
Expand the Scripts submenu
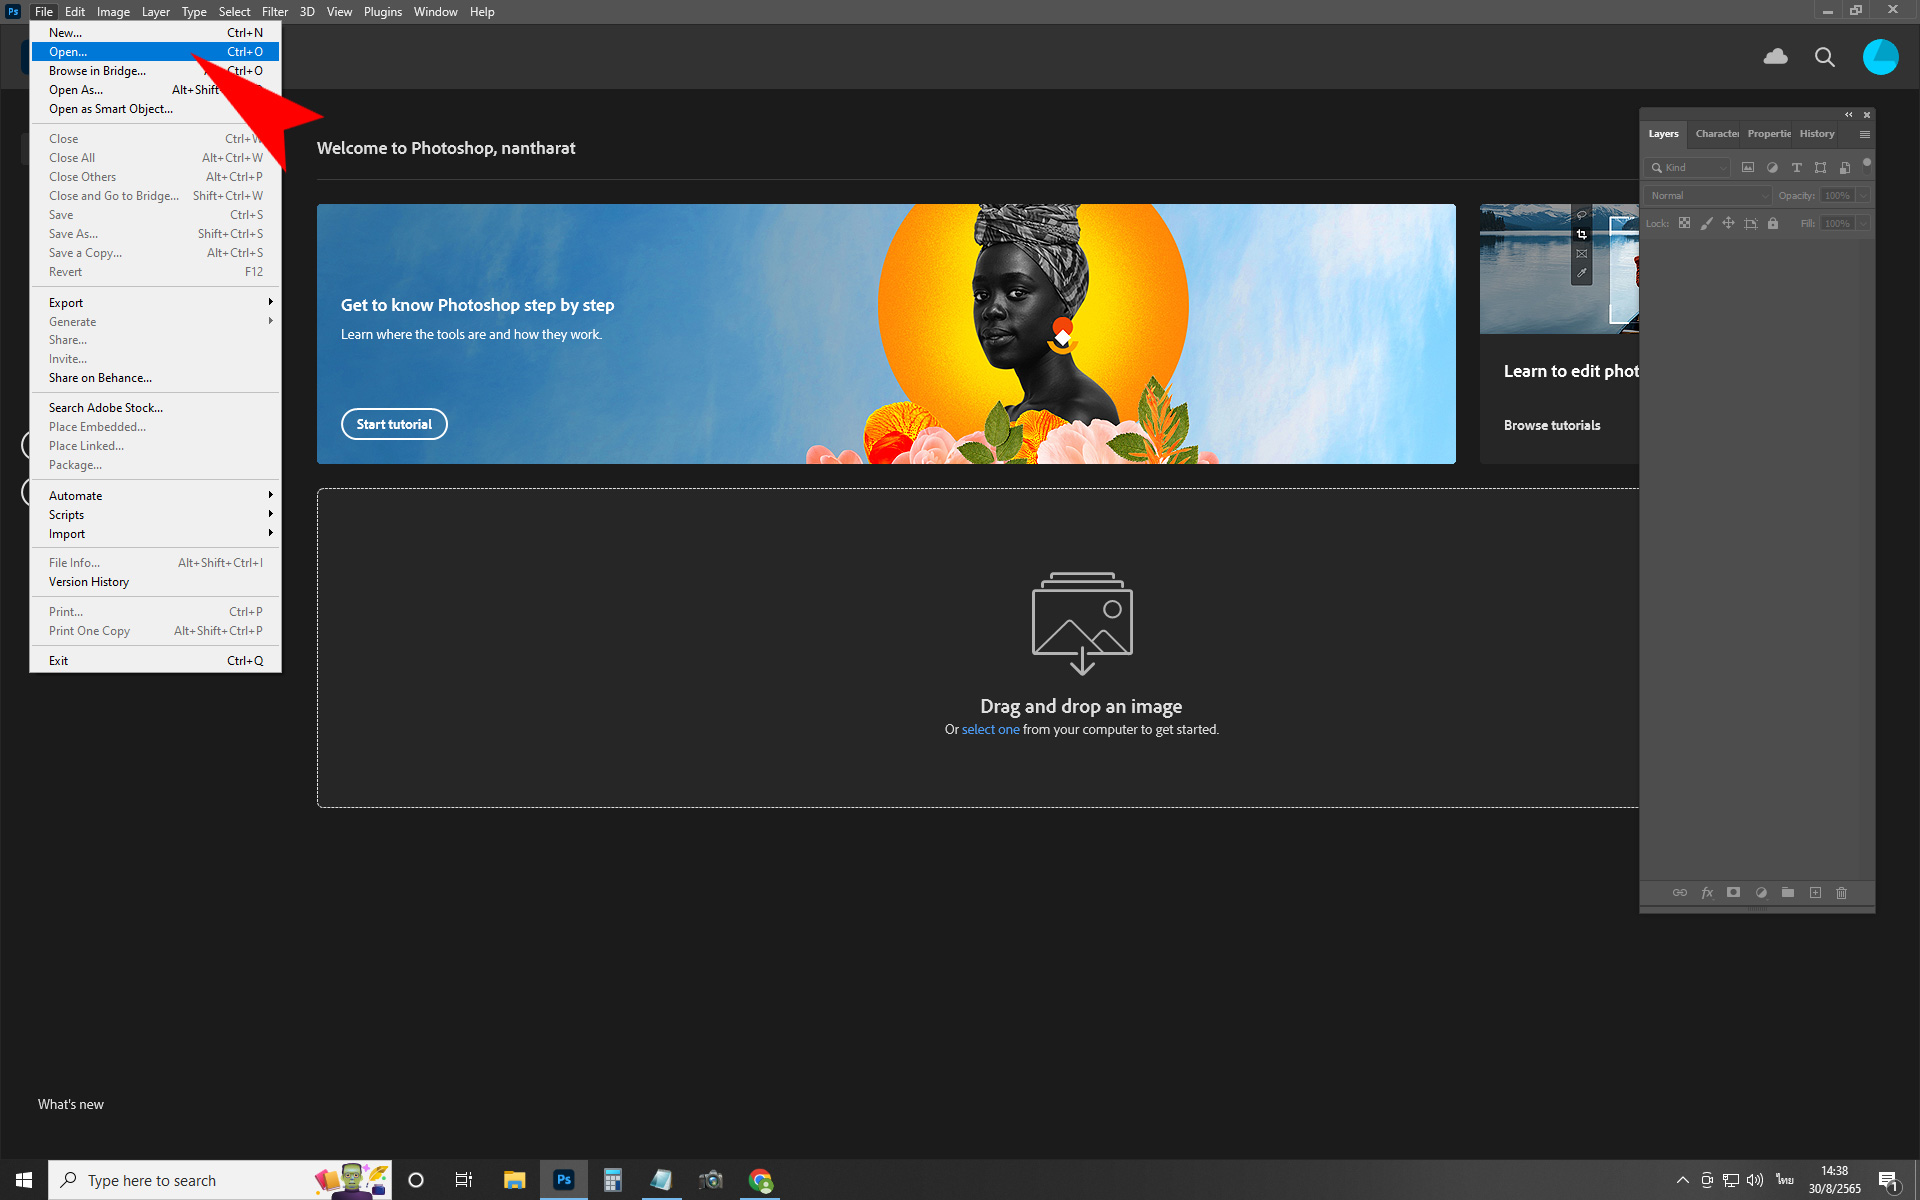155,515
